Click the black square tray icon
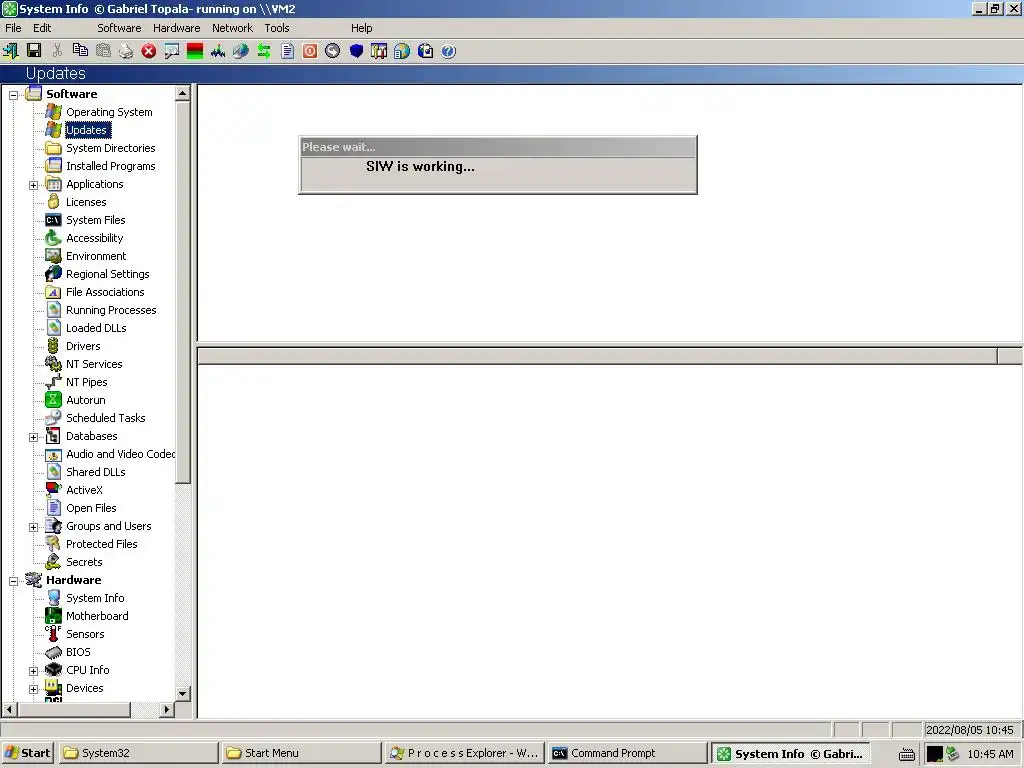 (935, 754)
